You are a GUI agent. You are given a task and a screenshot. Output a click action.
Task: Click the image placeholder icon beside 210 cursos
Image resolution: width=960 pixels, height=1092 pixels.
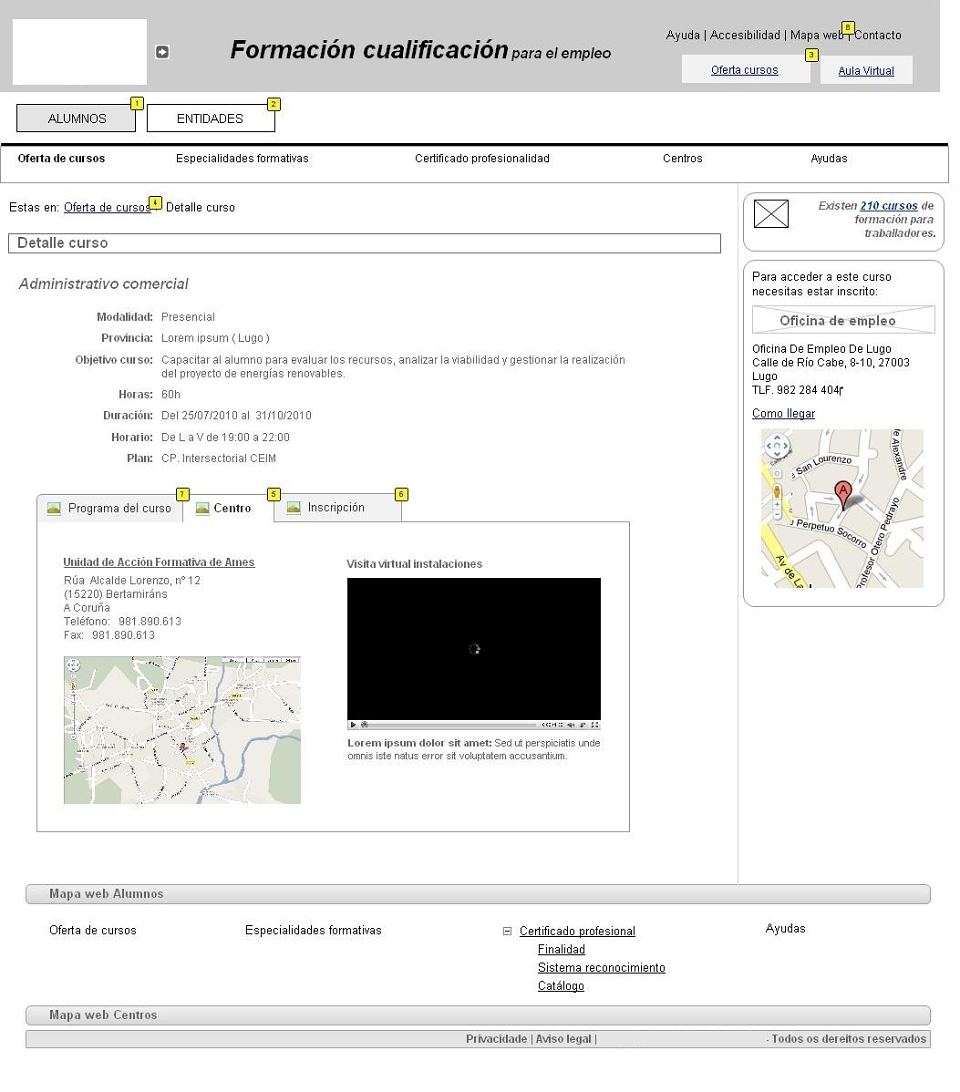[x=771, y=213]
